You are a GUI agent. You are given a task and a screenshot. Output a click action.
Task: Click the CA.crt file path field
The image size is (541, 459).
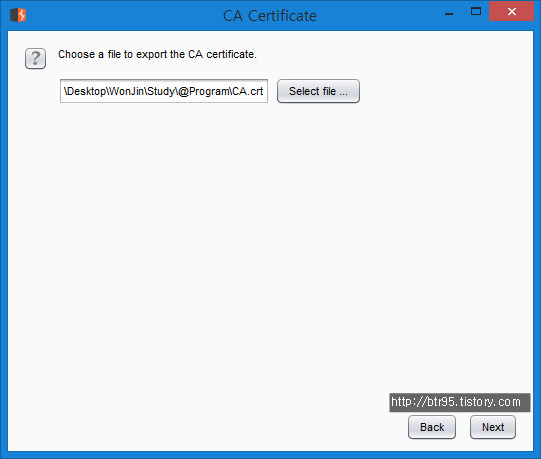[x=164, y=91]
